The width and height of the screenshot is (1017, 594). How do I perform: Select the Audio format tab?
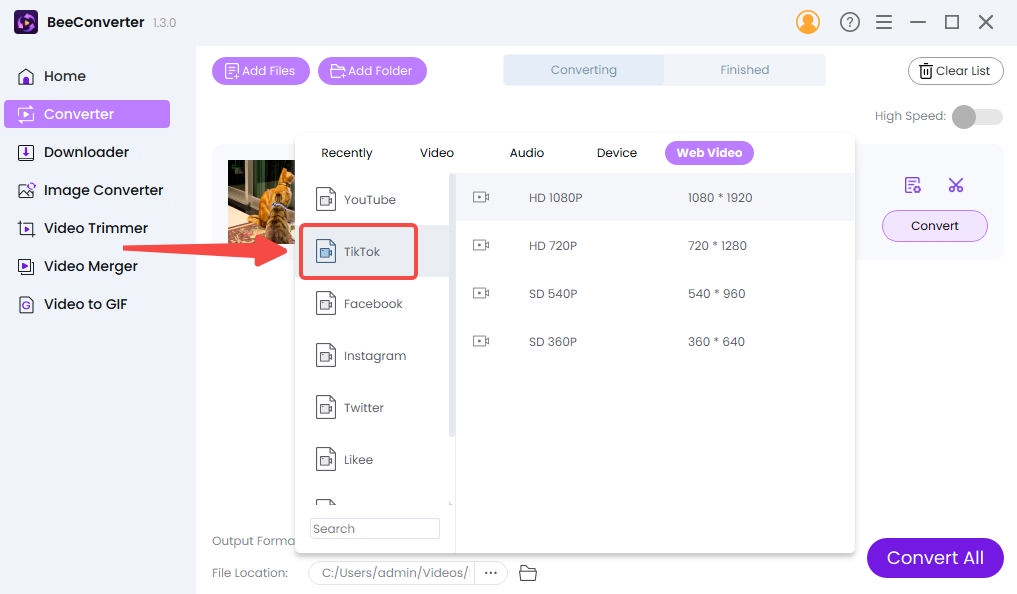527,153
